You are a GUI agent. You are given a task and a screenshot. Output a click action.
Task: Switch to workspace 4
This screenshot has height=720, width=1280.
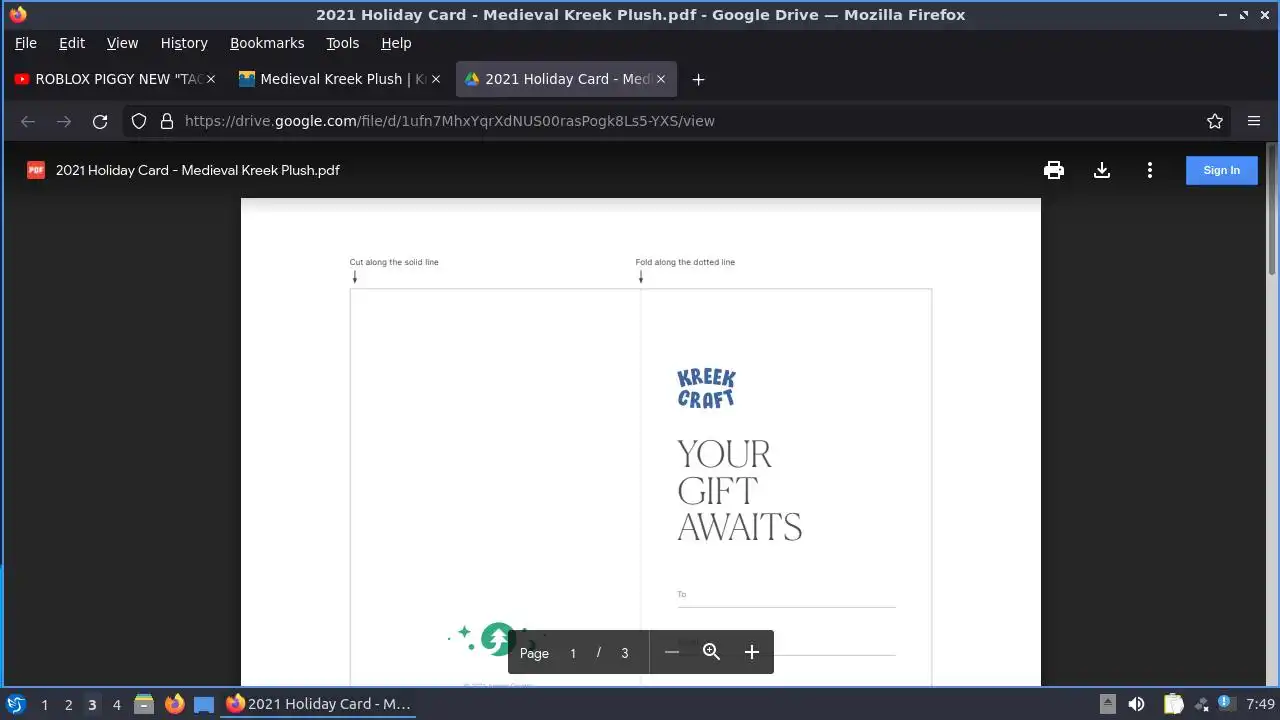pos(116,705)
